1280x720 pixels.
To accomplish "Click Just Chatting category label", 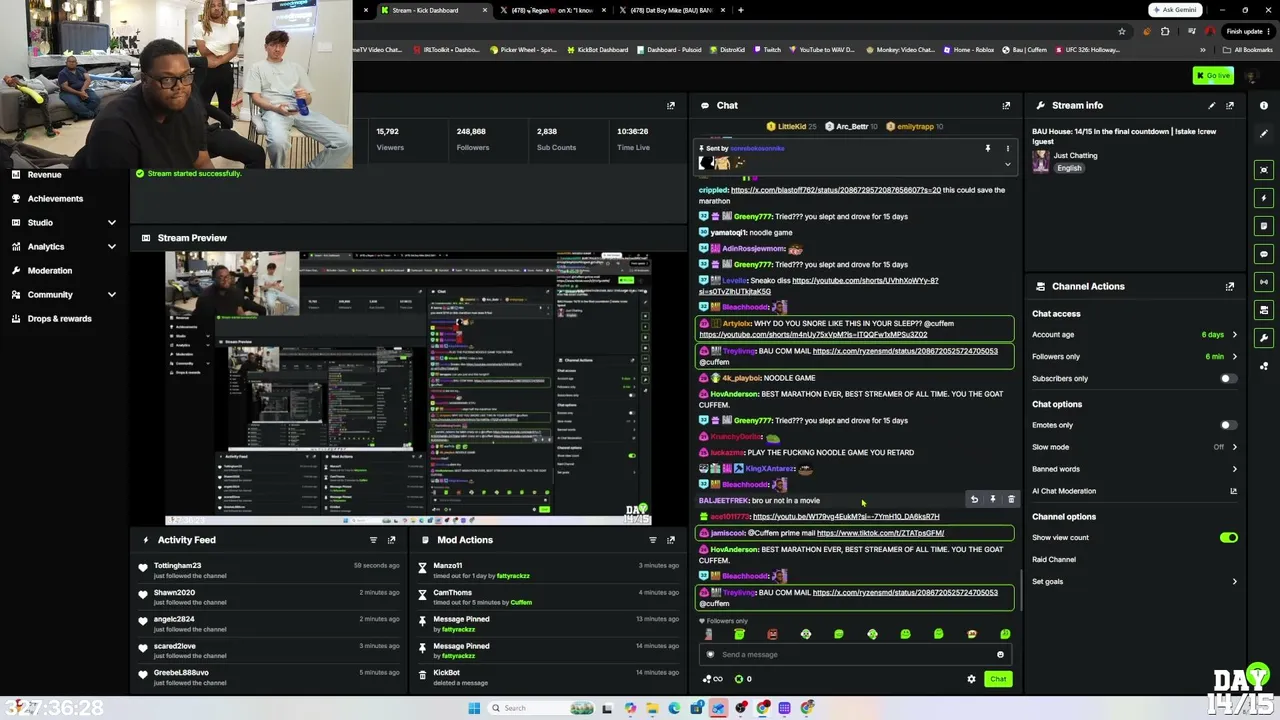I will (x=1076, y=156).
